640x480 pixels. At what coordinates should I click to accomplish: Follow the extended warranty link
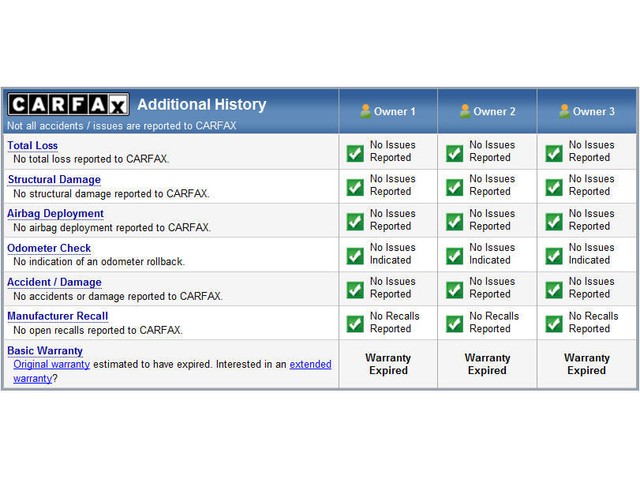(x=310, y=364)
